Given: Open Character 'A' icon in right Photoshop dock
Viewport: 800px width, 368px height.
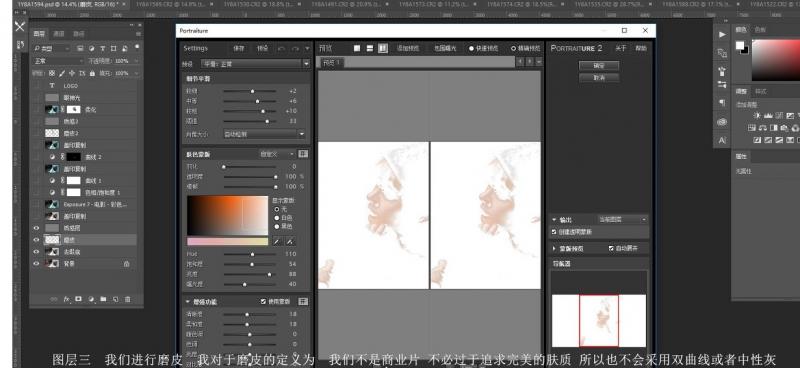Looking at the screenshot, I should (x=721, y=140).
